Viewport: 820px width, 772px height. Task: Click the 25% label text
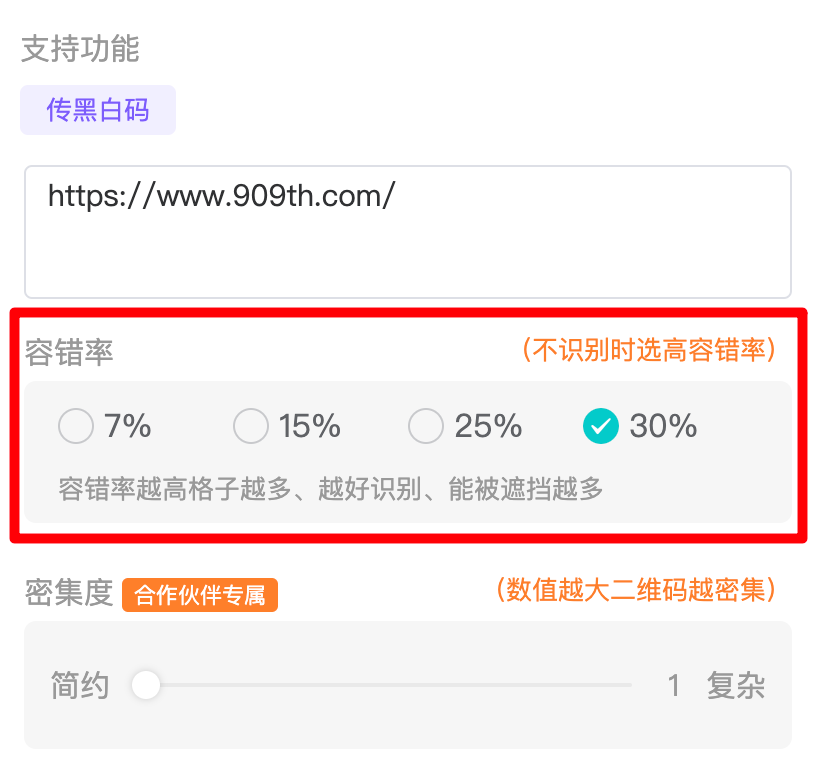click(x=488, y=427)
